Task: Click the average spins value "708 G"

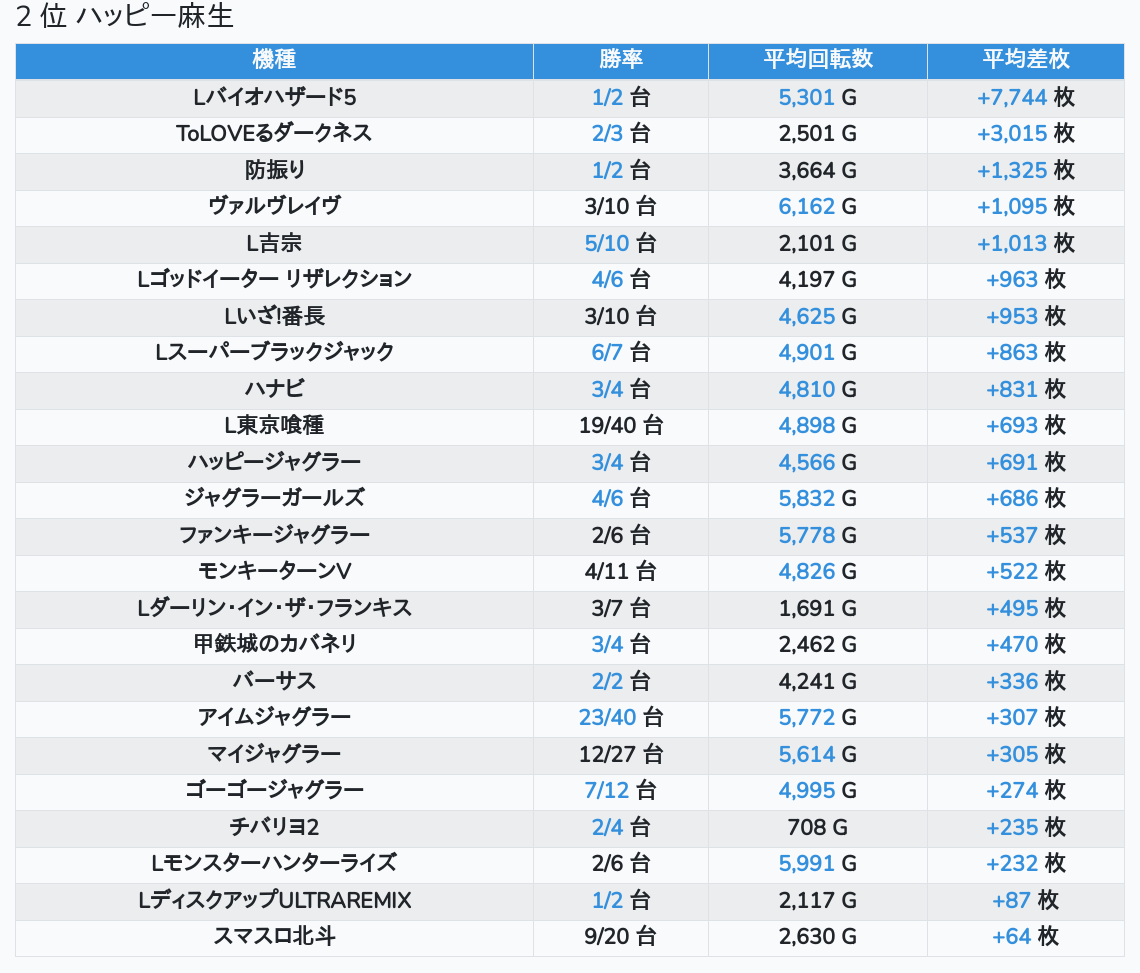Action: 818,827
